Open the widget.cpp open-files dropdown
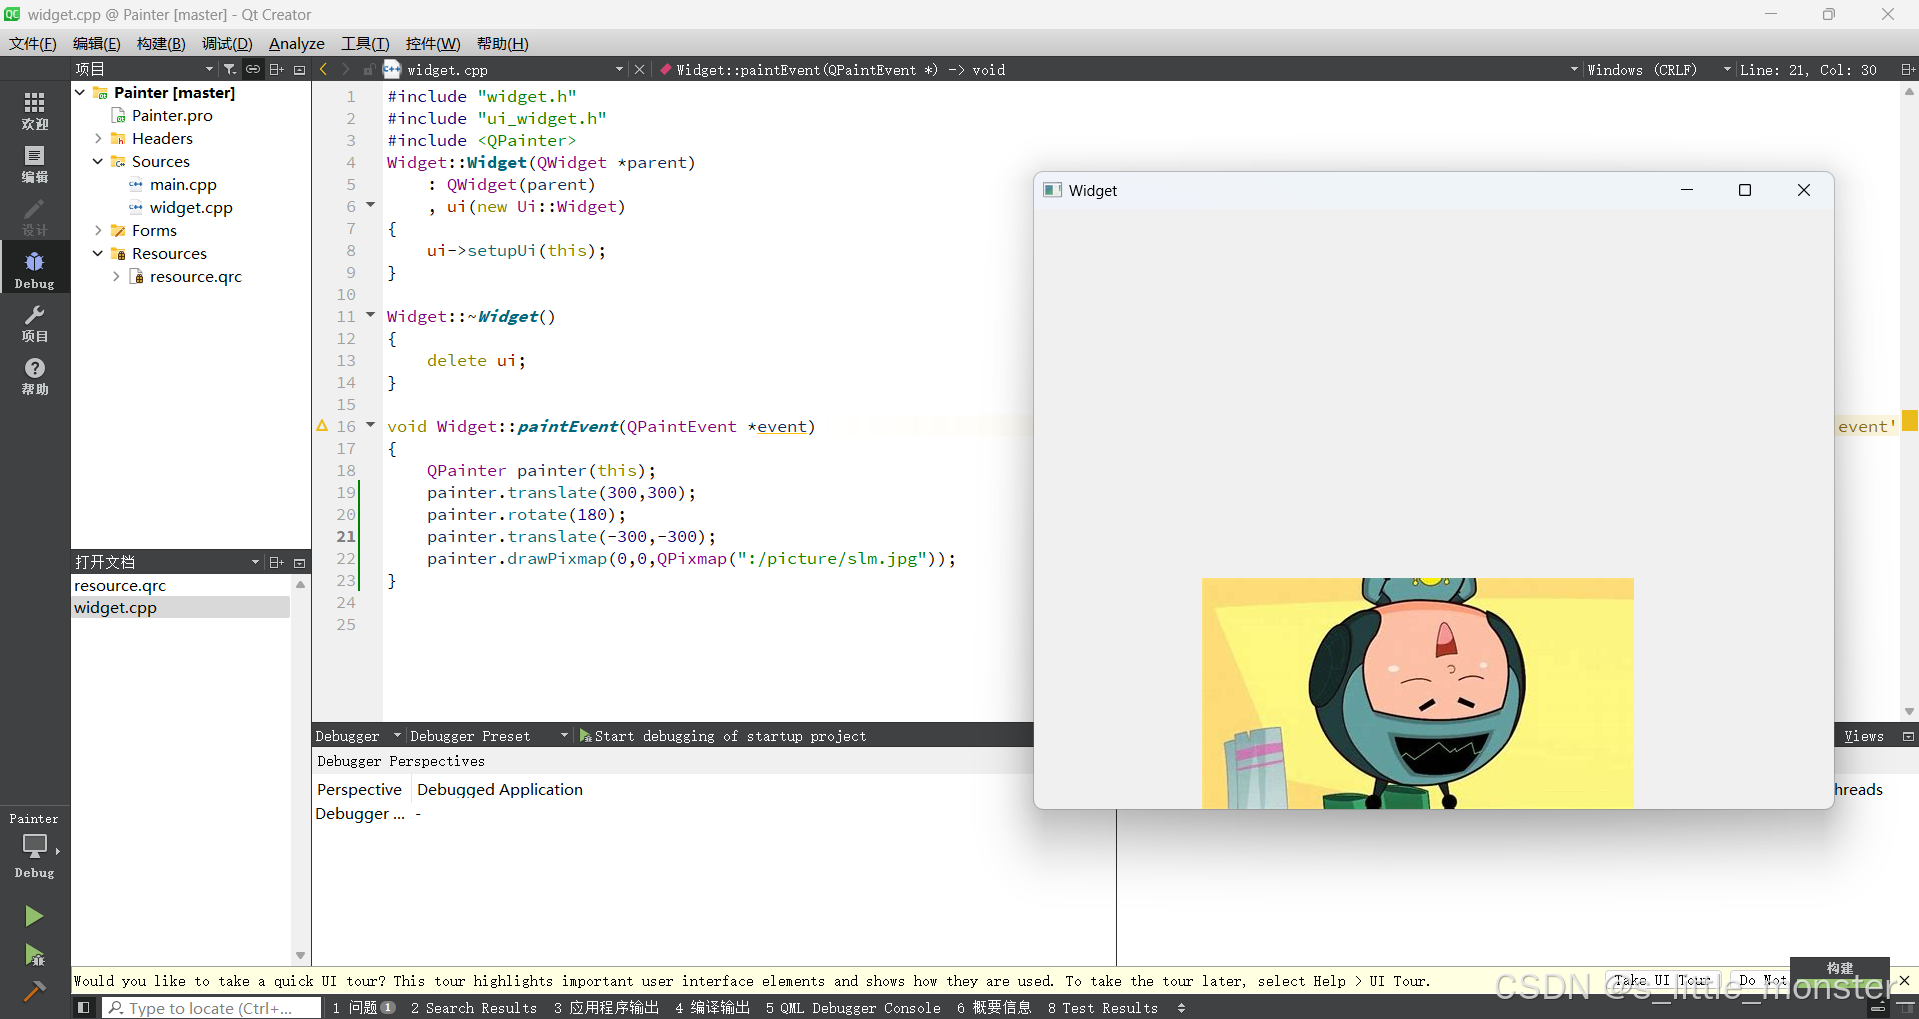1919x1019 pixels. (619, 69)
